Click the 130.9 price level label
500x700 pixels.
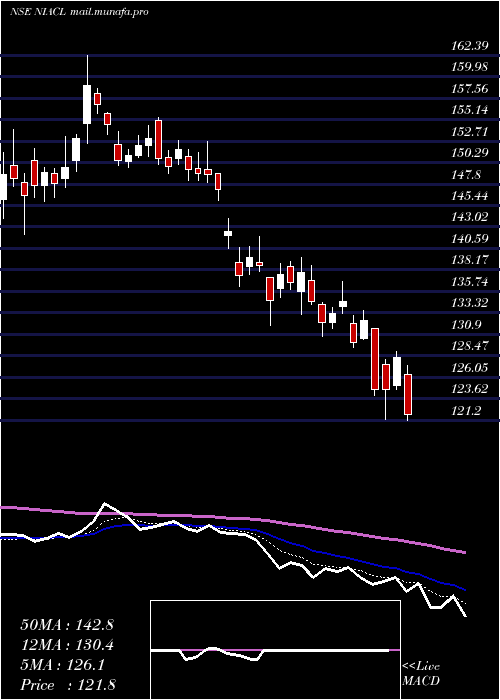click(467, 325)
